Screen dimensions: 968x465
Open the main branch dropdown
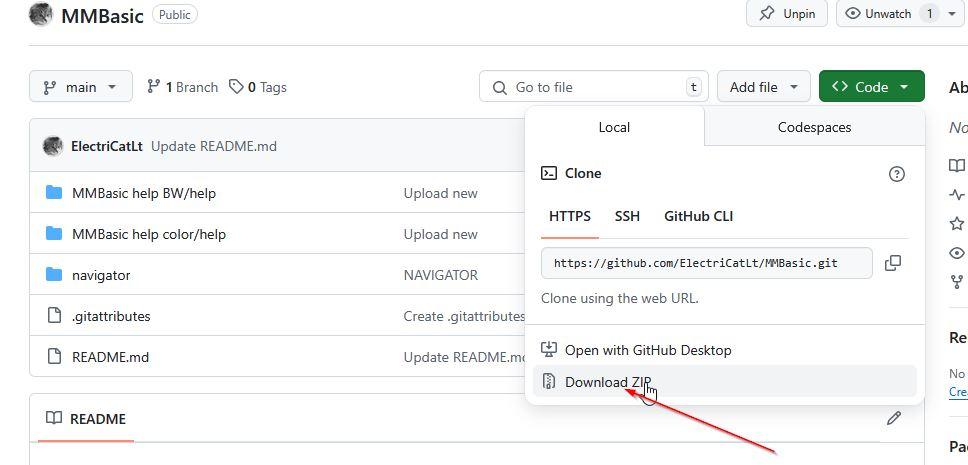click(x=80, y=87)
